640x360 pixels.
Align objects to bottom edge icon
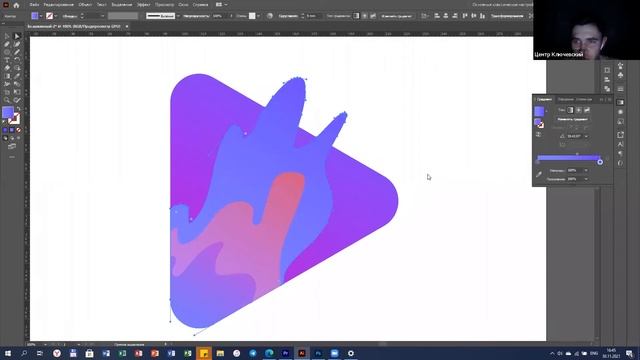482,16
